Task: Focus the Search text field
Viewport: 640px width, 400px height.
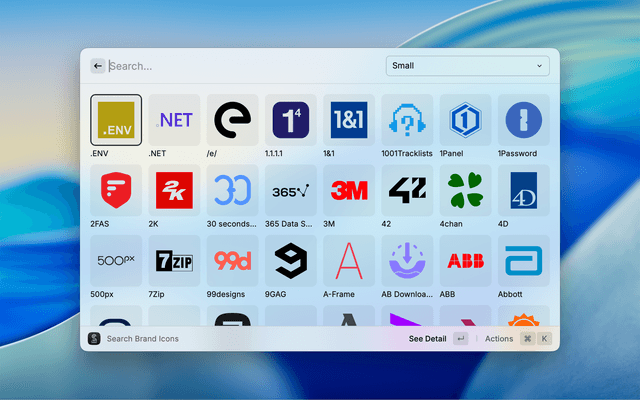Action: (x=240, y=66)
